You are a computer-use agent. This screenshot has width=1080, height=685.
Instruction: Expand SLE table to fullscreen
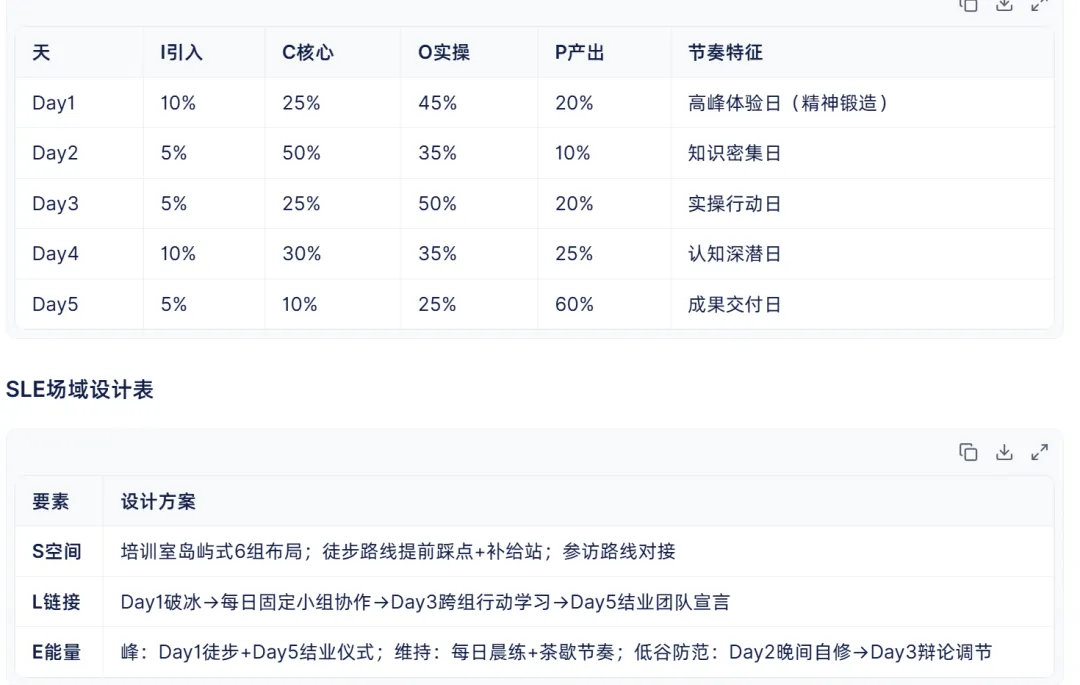coord(1039,452)
